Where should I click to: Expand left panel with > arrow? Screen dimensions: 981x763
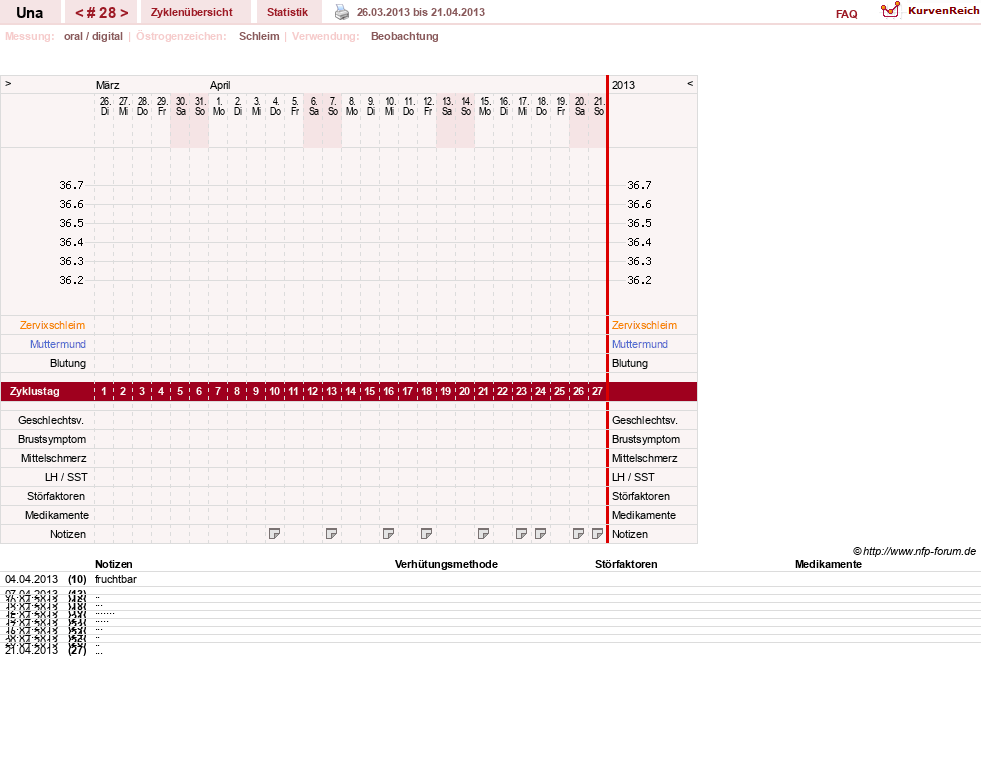[8, 83]
